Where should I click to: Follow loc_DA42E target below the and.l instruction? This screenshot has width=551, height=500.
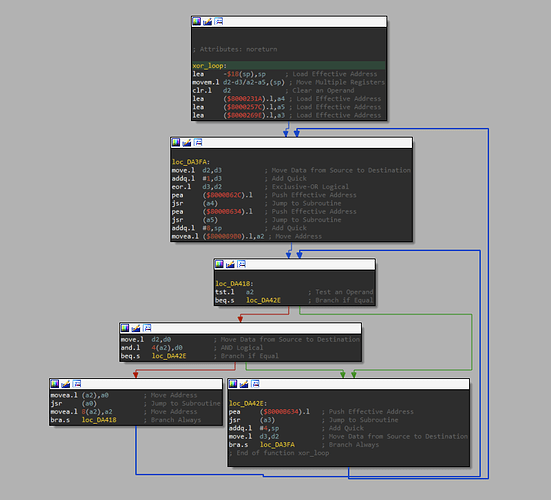169,356
